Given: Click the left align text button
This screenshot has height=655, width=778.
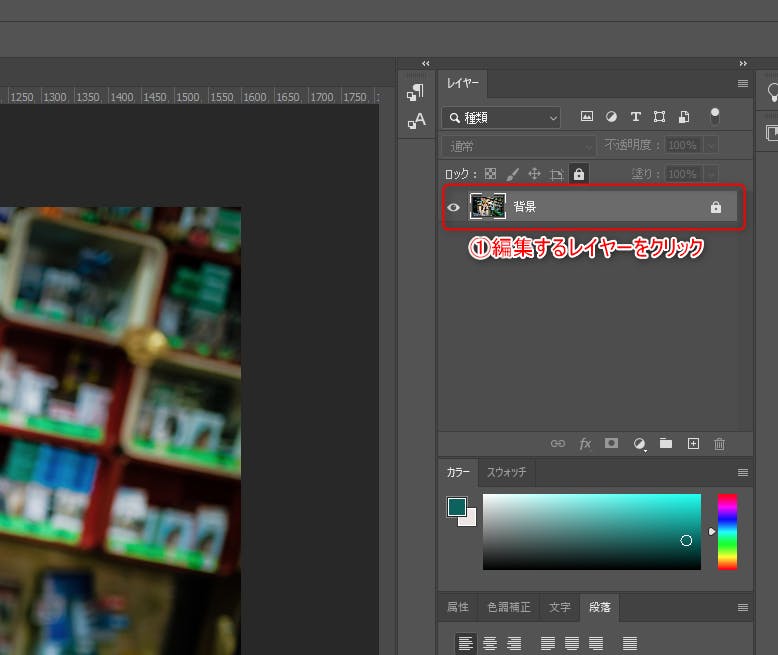Looking at the screenshot, I should click(465, 643).
